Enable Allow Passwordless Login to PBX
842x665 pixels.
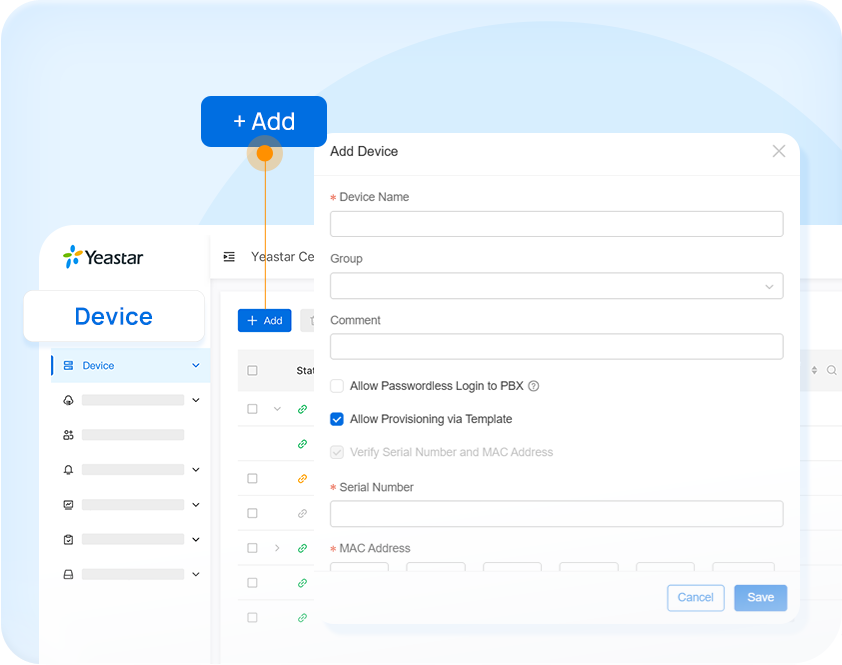tap(337, 386)
